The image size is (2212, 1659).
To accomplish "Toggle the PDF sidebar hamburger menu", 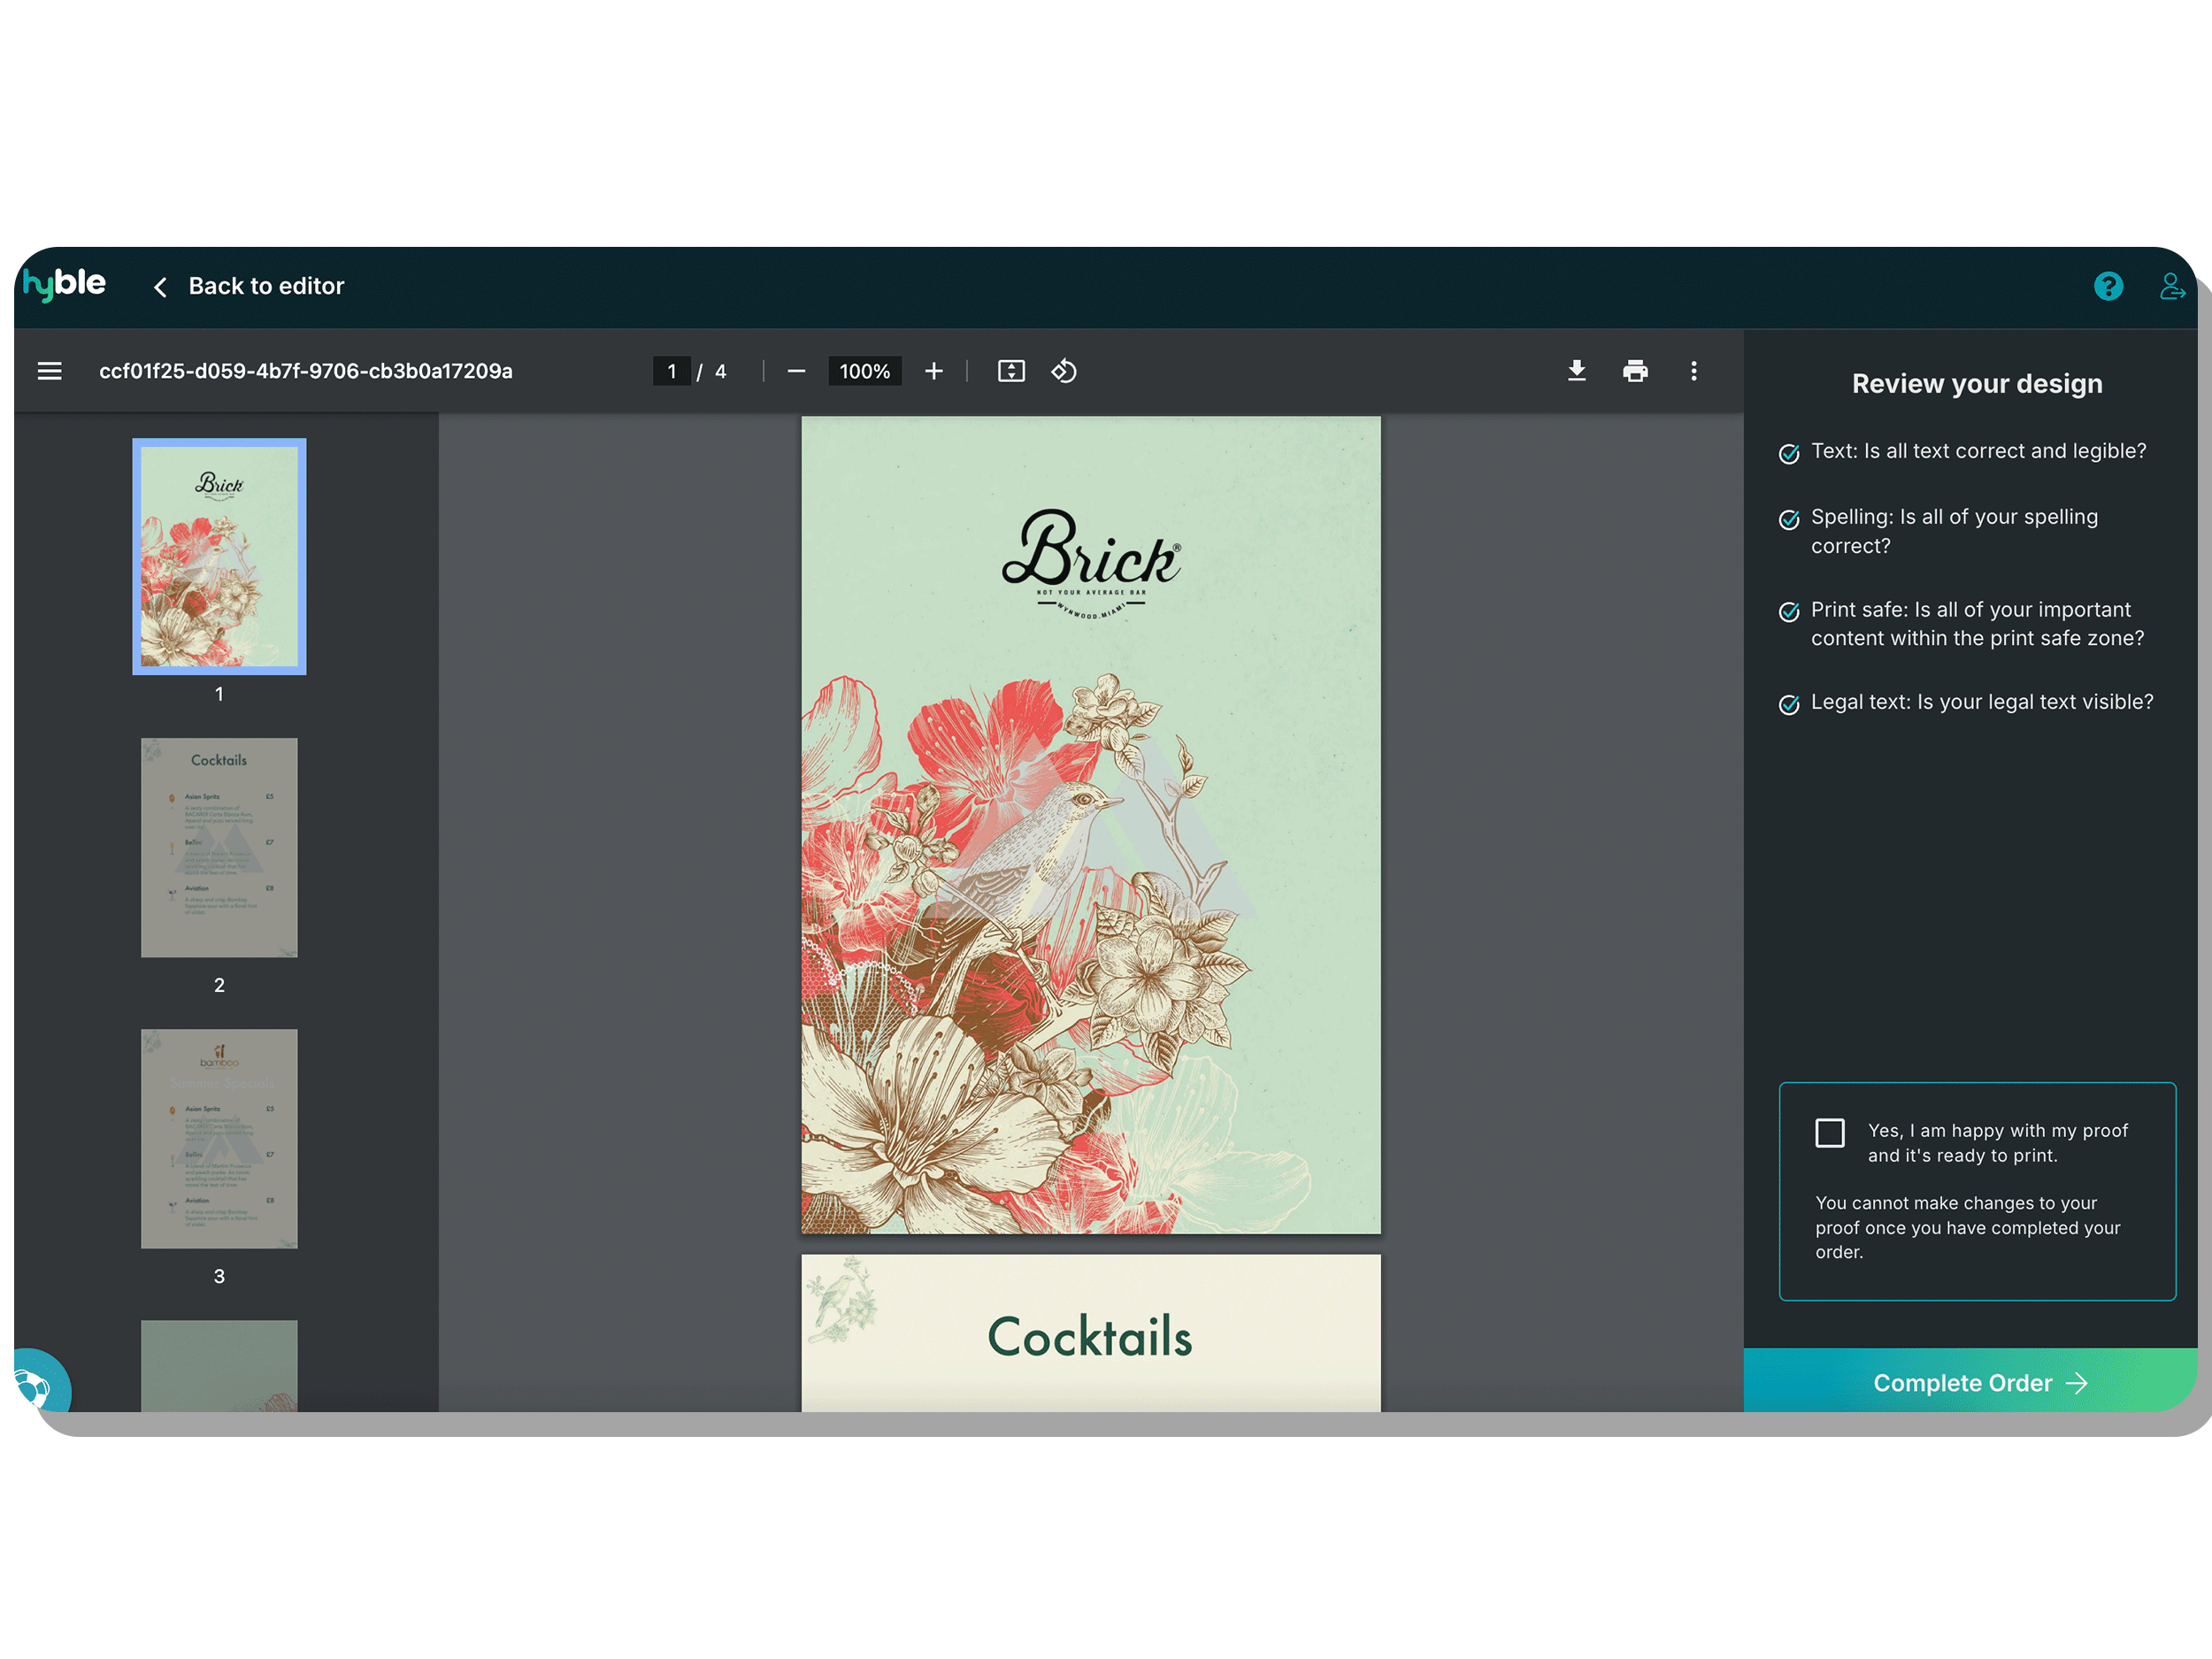I will [49, 371].
